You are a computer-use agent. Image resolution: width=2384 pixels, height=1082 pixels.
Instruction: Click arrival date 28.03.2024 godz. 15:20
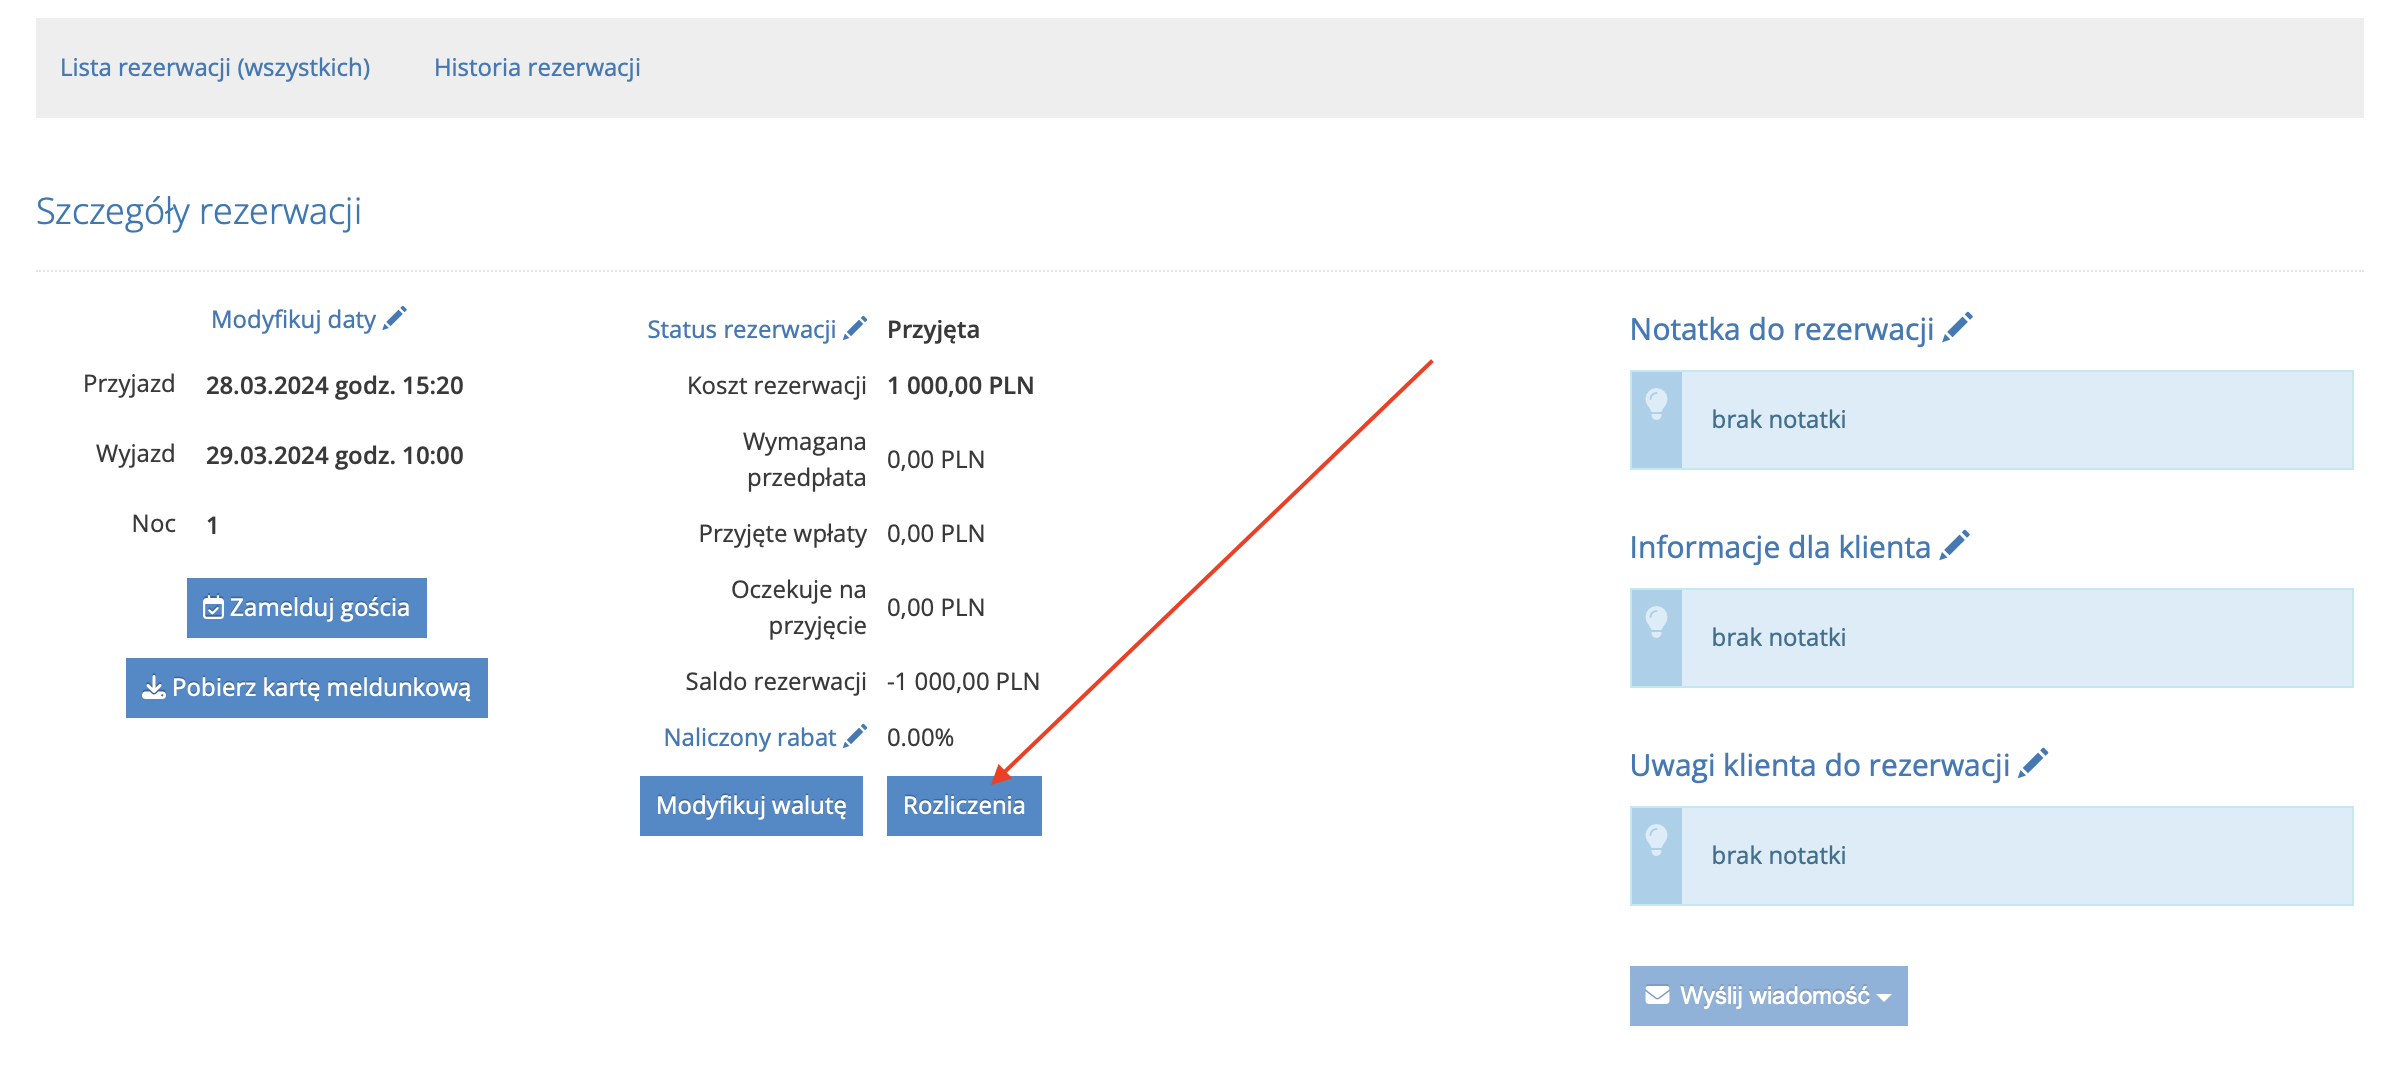335,385
